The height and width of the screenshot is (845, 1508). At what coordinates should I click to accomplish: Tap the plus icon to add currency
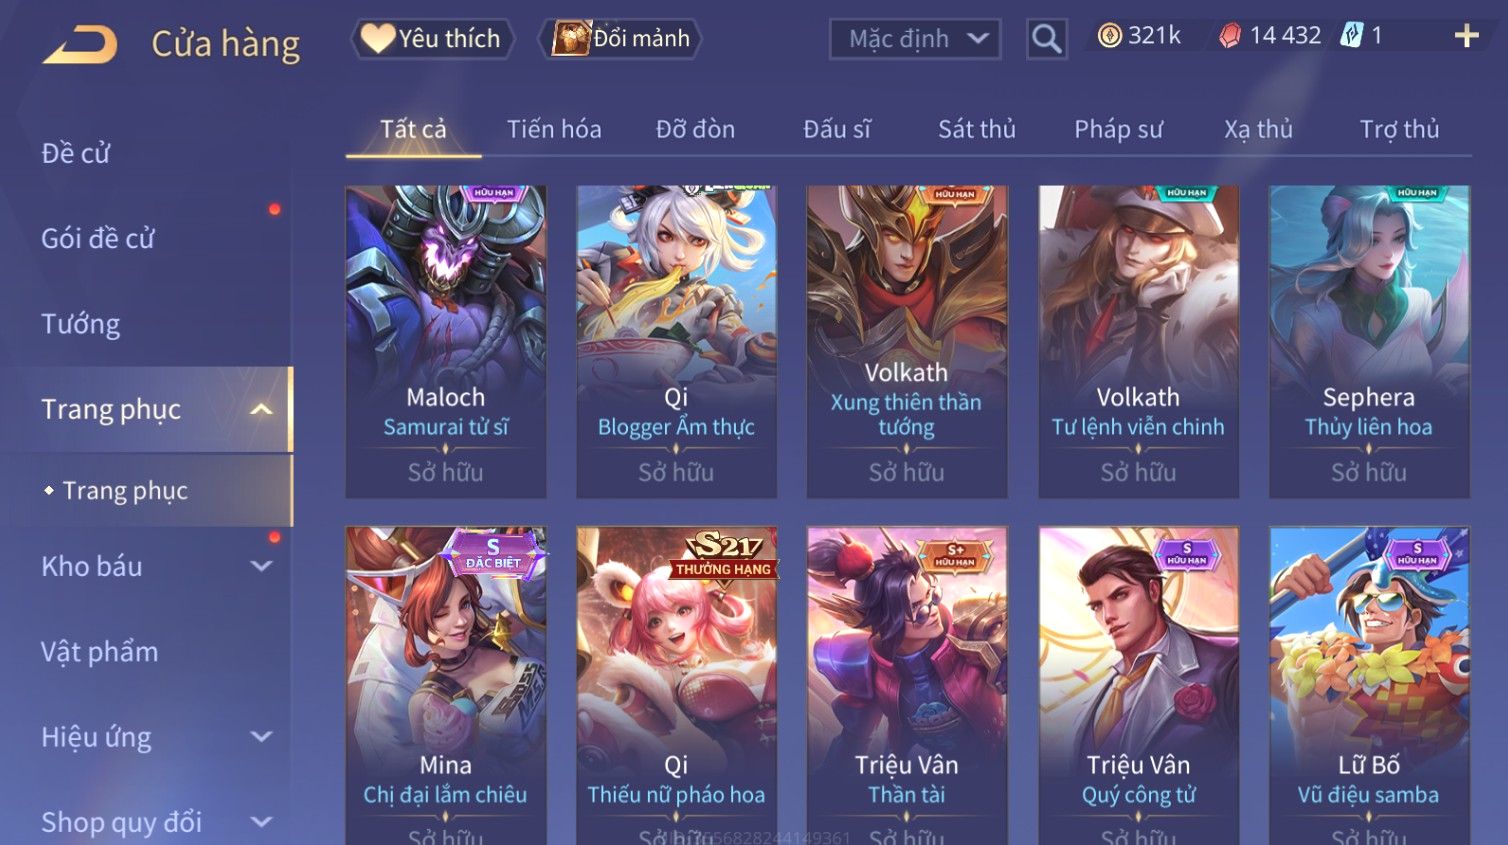coord(1466,37)
